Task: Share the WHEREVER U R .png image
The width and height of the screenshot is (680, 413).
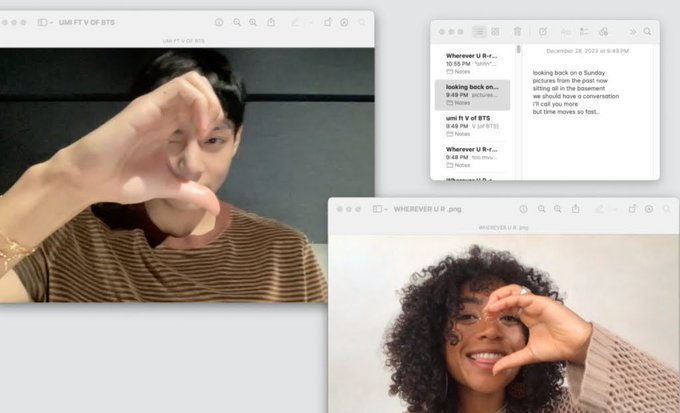Action: [x=575, y=209]
